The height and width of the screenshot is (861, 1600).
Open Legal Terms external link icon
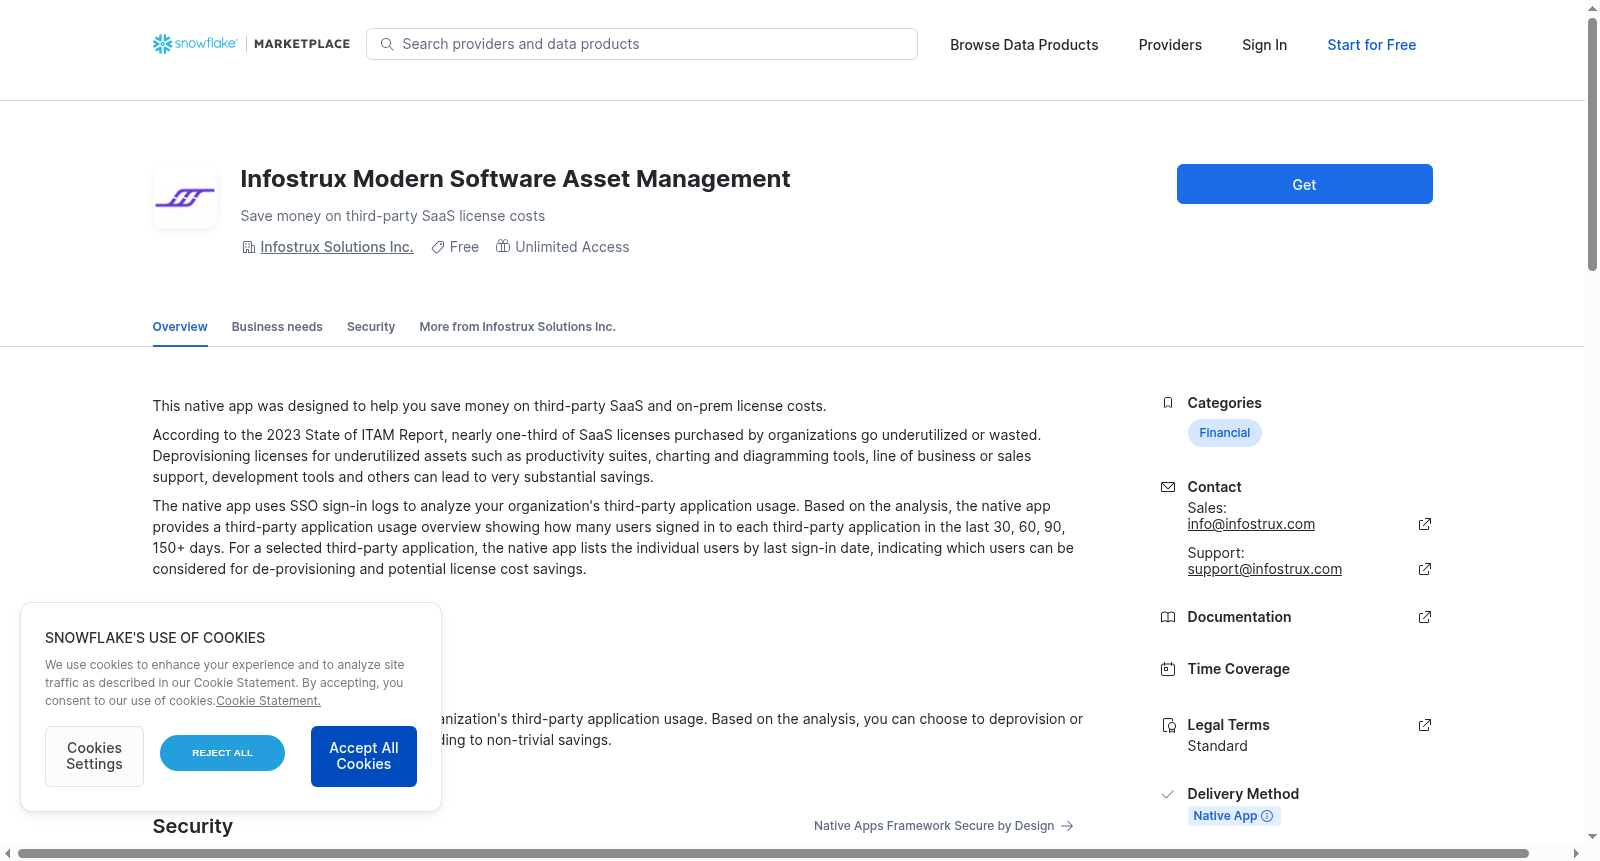[x=1425, y=725]
